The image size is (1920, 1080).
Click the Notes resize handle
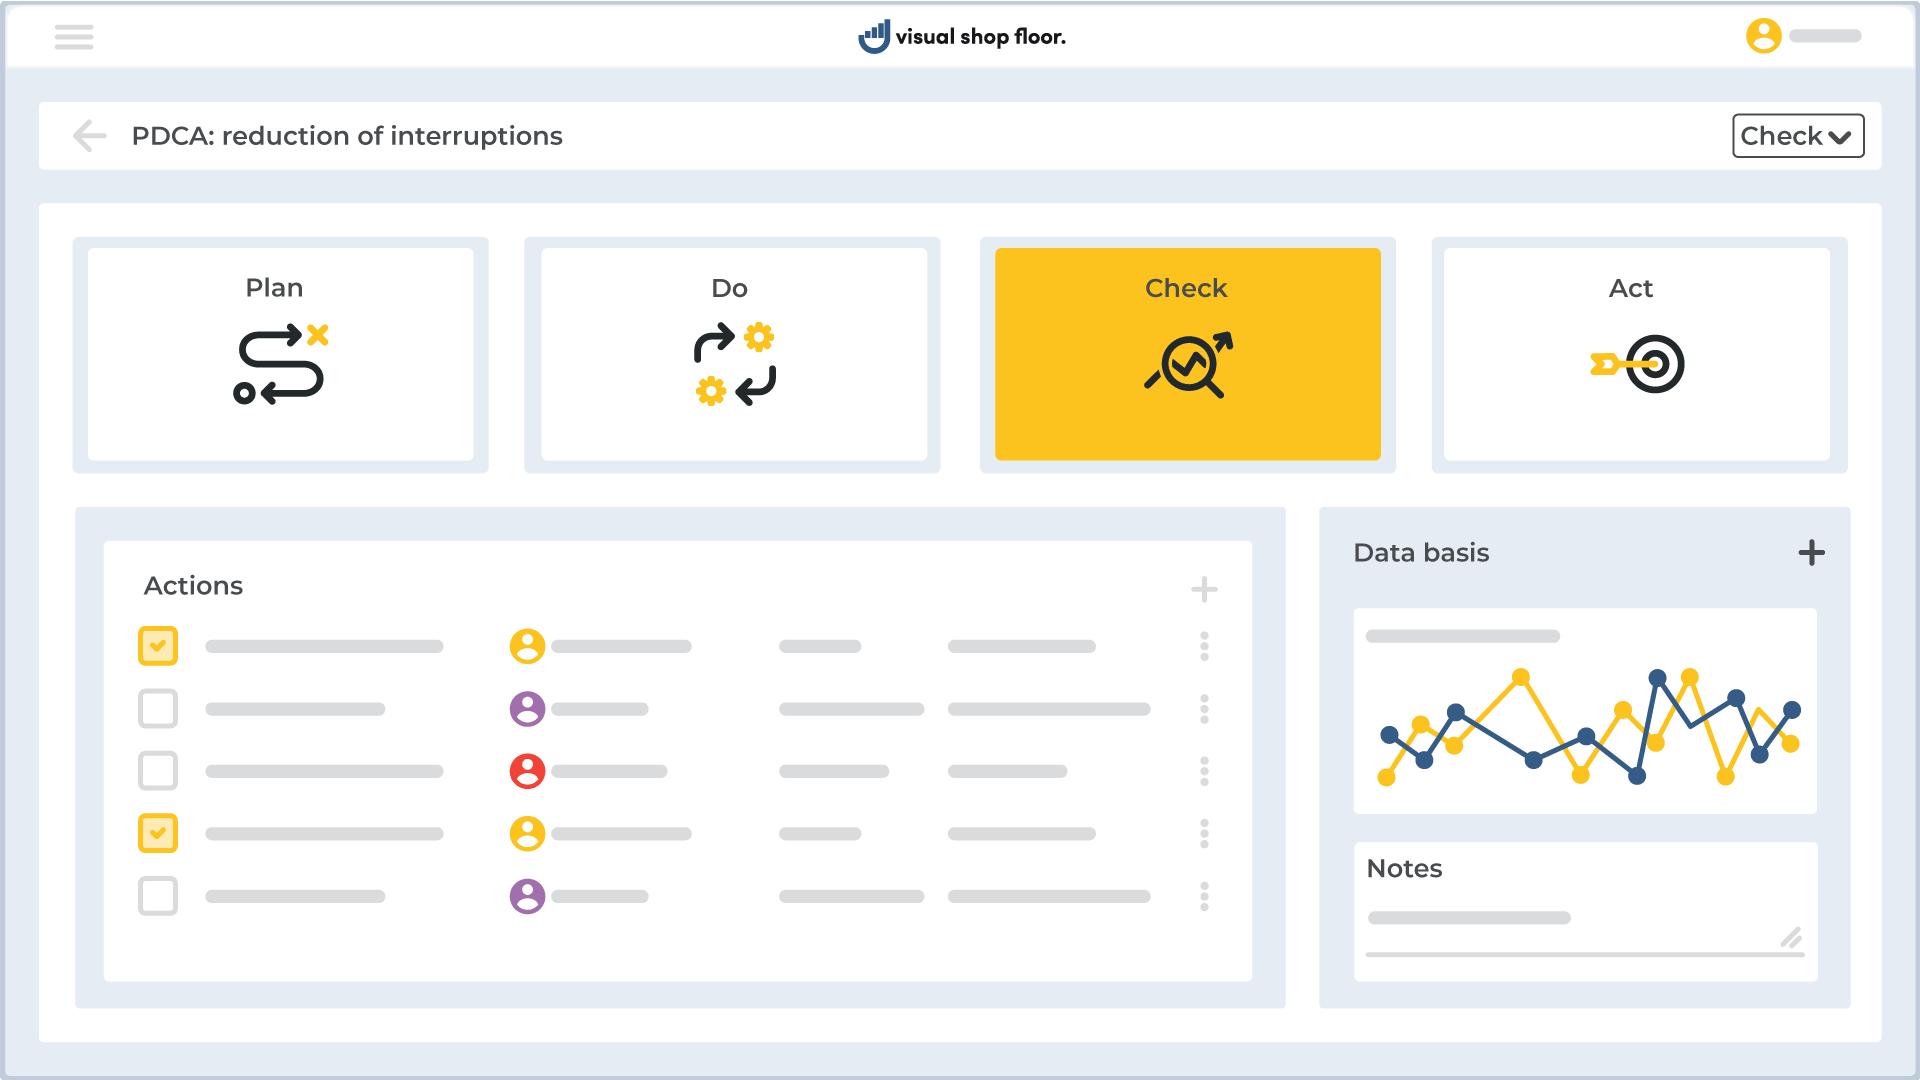pyautogui.click(x=1791, y=938)
